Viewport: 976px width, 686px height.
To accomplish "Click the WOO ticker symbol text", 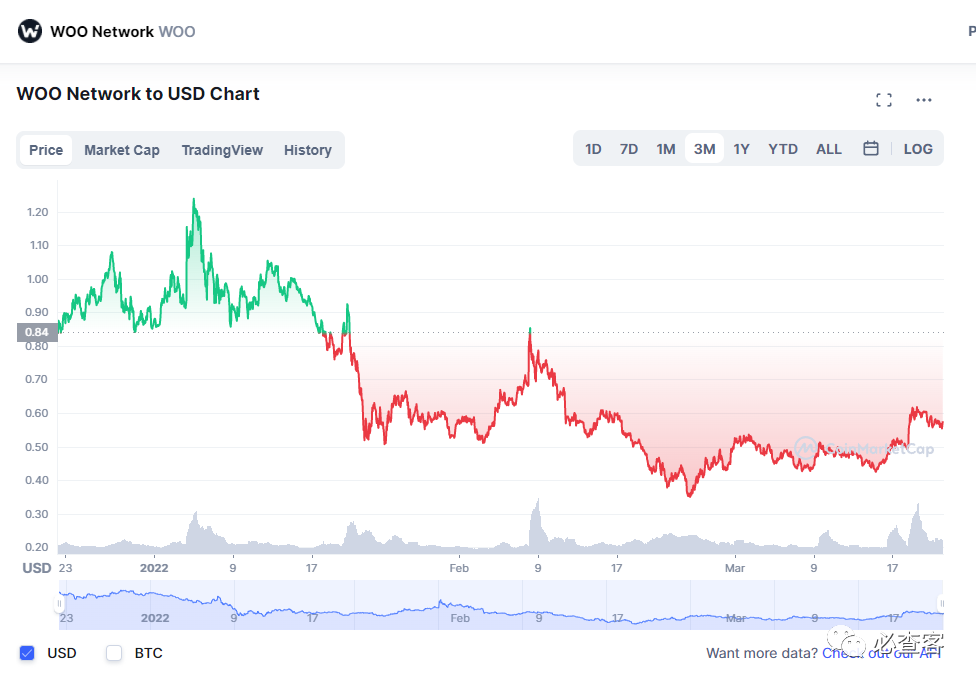I will (177, 32).
